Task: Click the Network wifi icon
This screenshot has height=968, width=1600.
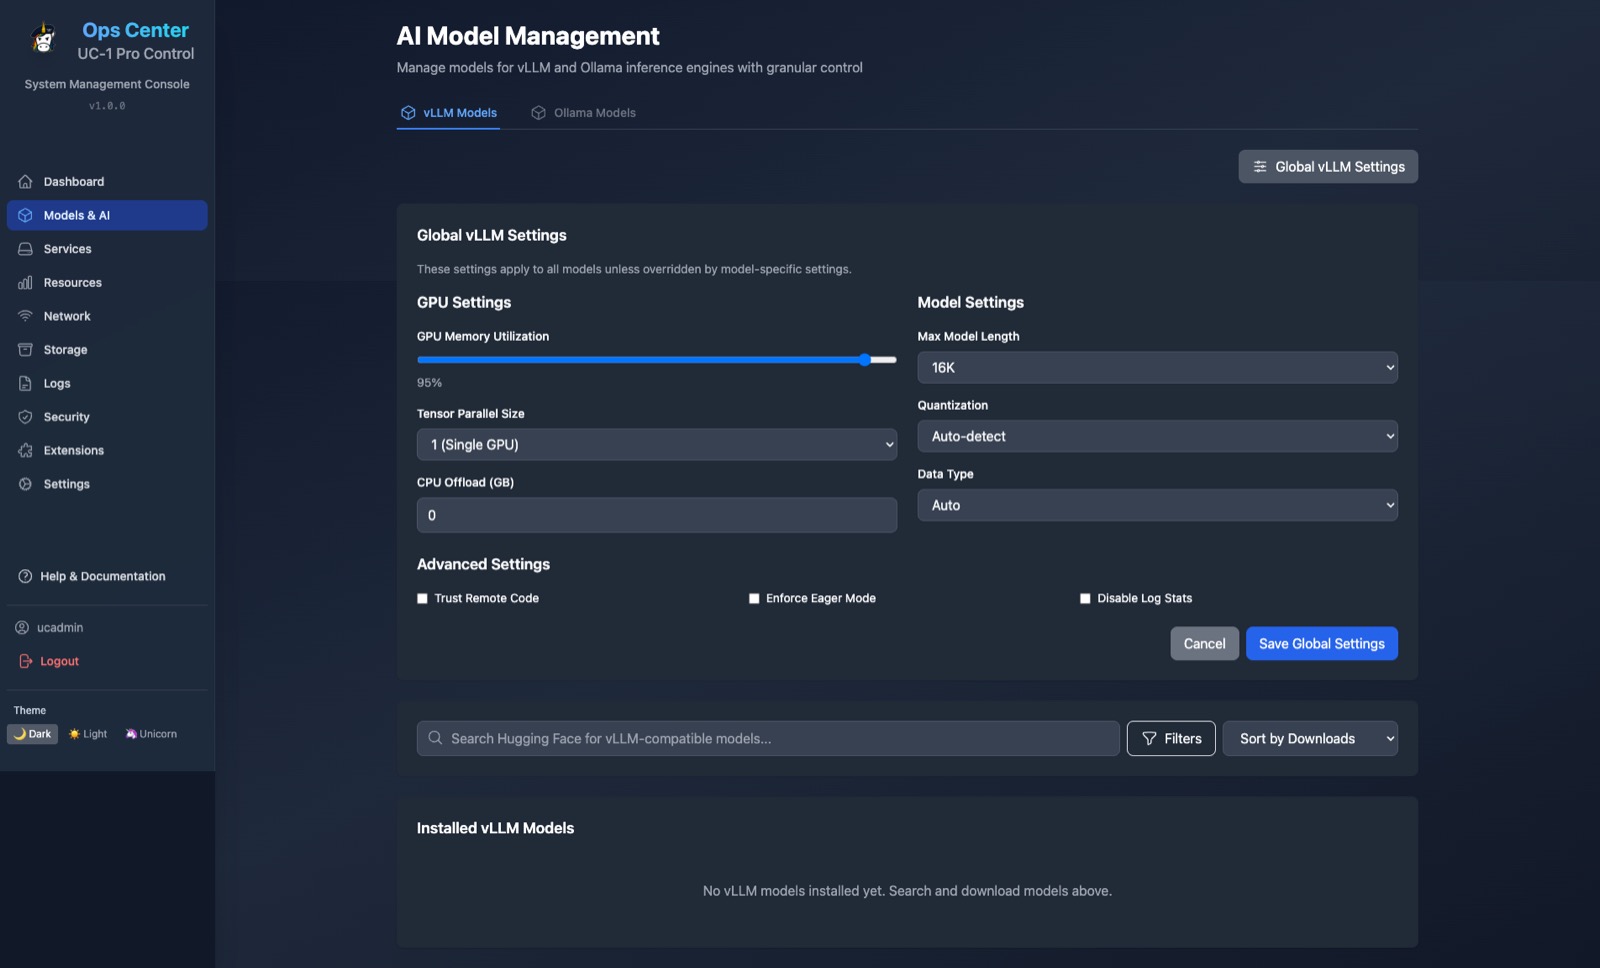Action: 25,316
